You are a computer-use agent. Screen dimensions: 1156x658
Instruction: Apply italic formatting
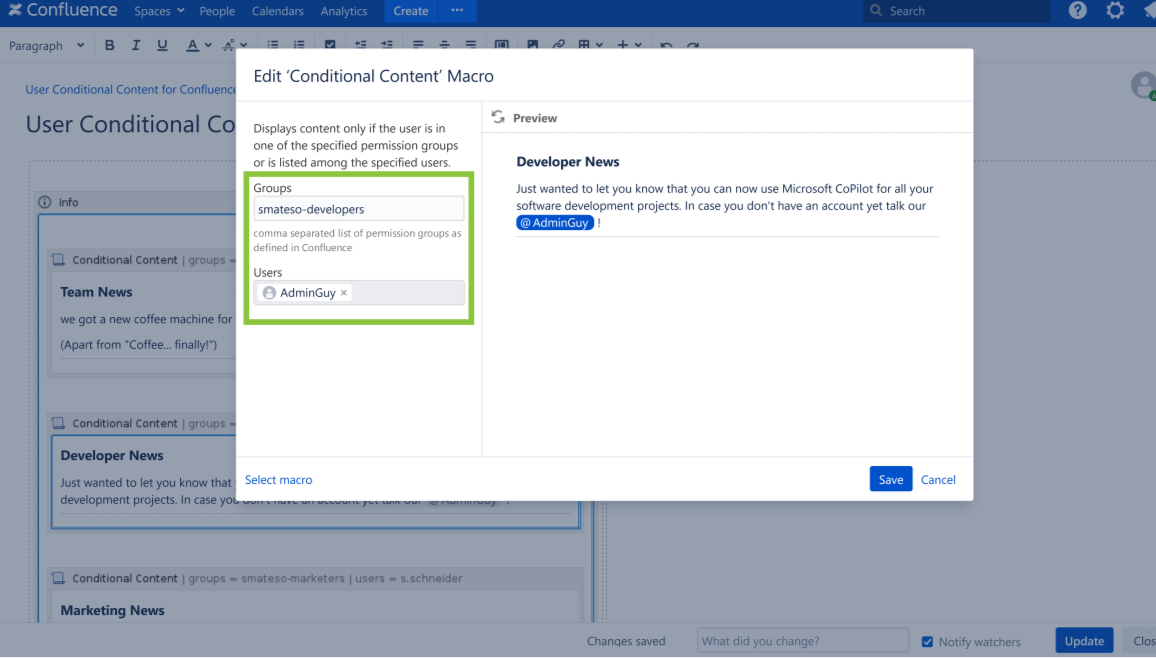136,45
